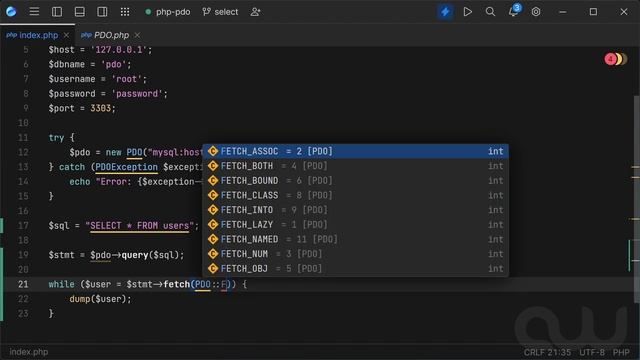640x360 pixels.
Task: Click the PDOException class name
Action: tap(126, 167)
